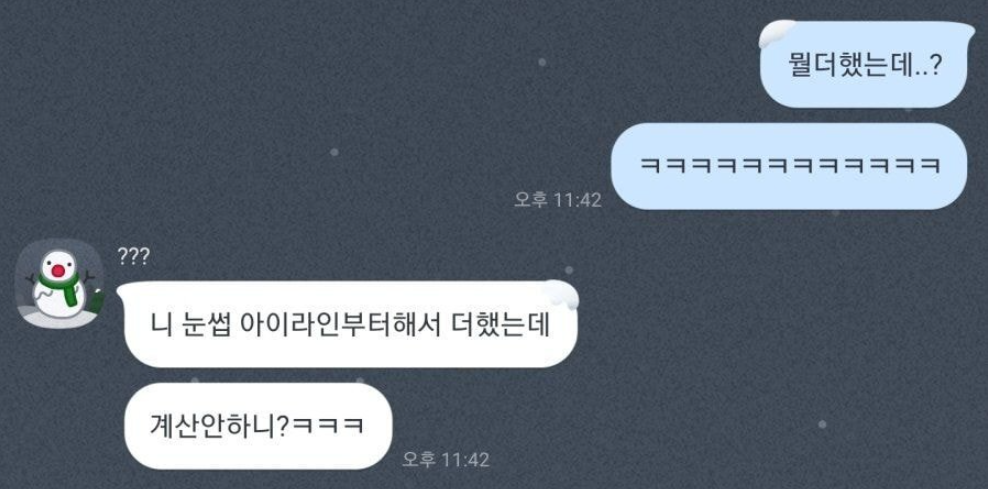Select the long ㅋㅋㅋㅋ sent message bubble
This screenshot has height=489, width=988.
pyautogui.click(x=789, y=166)
